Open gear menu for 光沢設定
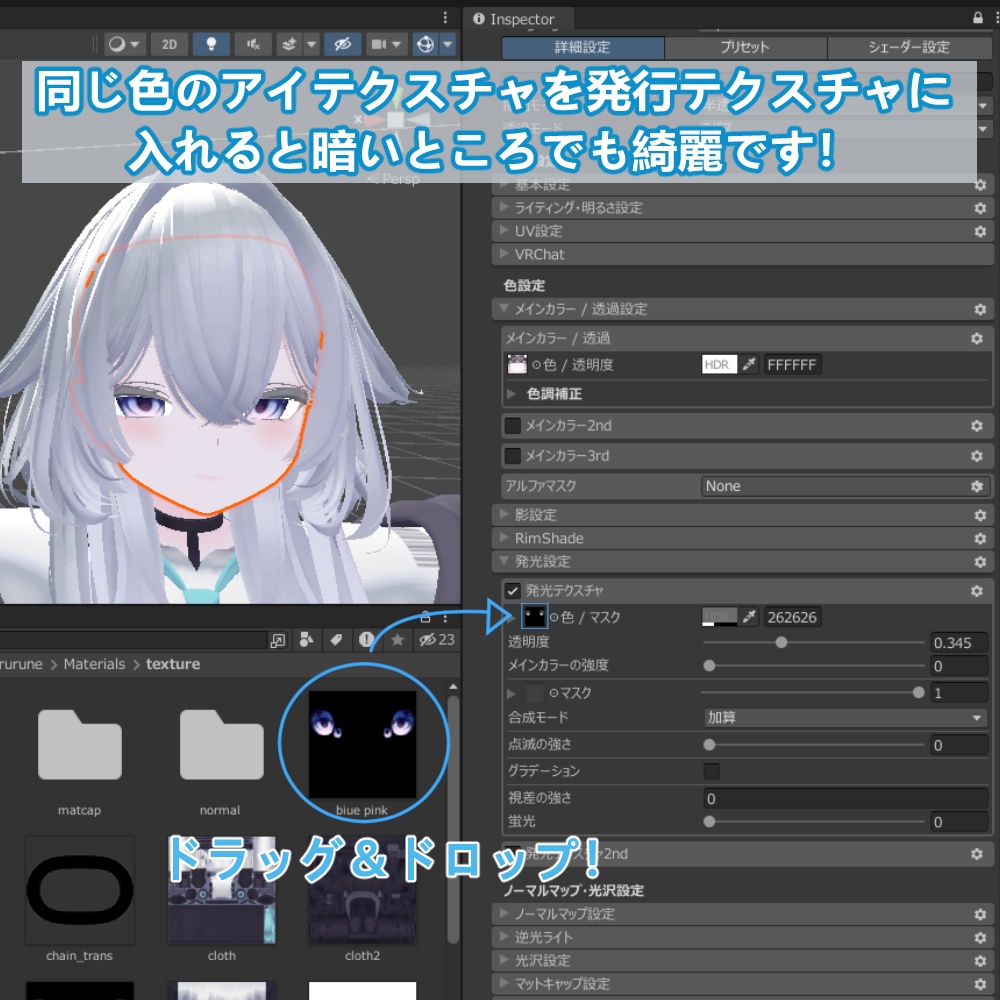Viewport: 1000px width, 1000px height. (980, 961)
